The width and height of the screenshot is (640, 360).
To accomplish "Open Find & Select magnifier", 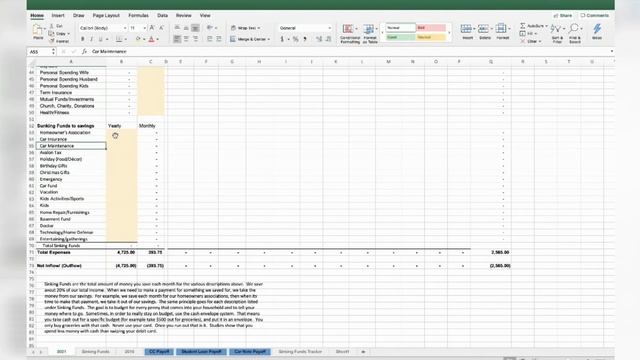I will 575,33.
